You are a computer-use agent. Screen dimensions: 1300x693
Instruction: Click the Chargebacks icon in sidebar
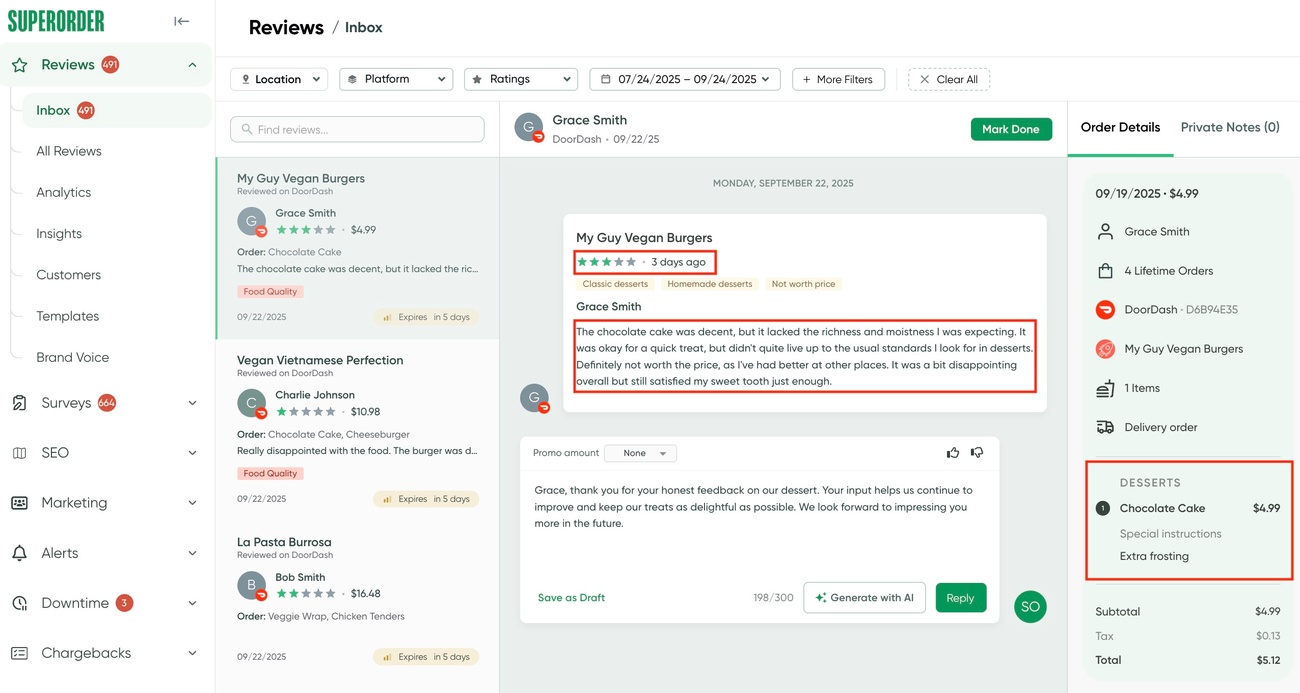pyautogui.click(x=20, y=653)
